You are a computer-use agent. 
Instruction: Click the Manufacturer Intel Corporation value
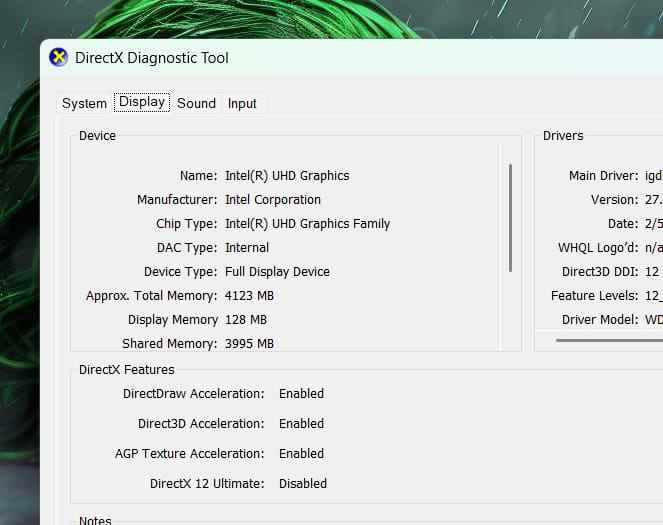(272, 200)
